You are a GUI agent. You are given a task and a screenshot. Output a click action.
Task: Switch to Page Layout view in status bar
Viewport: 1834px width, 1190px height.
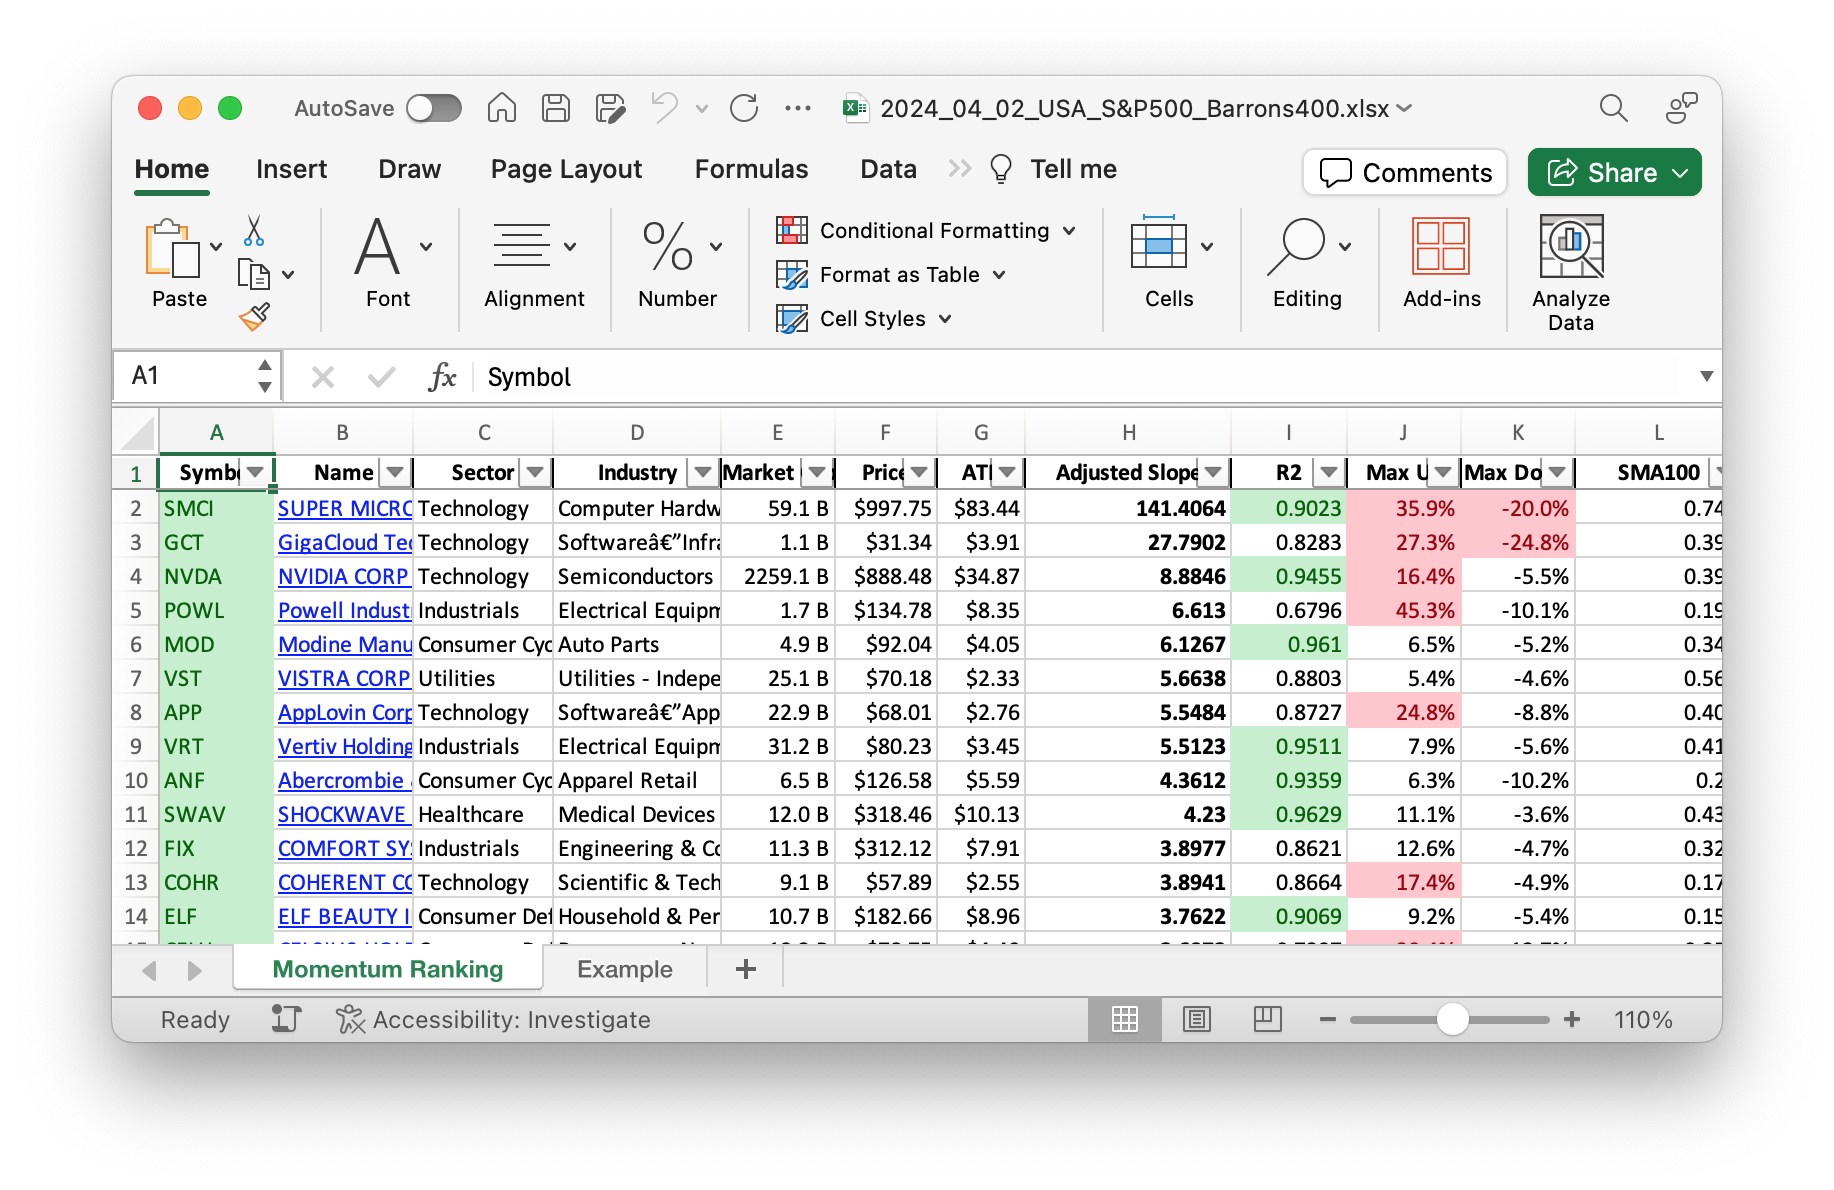(1196, 1019)
